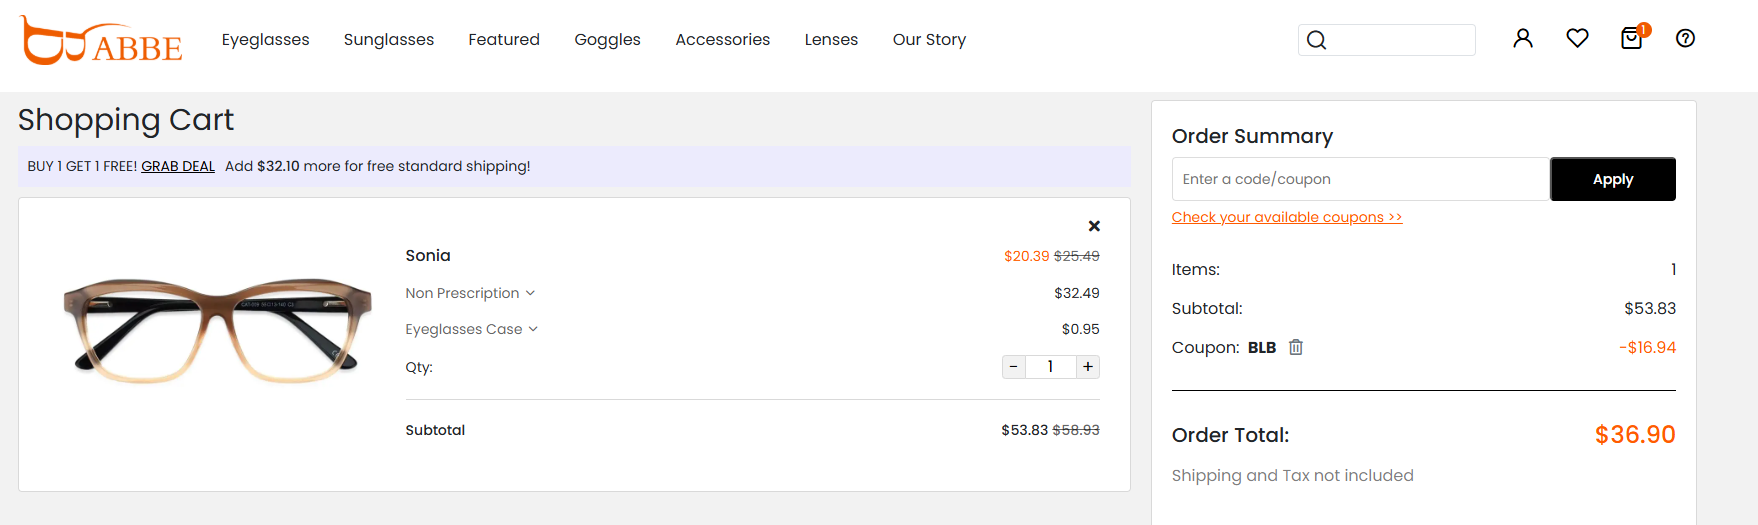Click the cart item count badge
This screenshot has width=1758, height=525.
[1644, 29]
